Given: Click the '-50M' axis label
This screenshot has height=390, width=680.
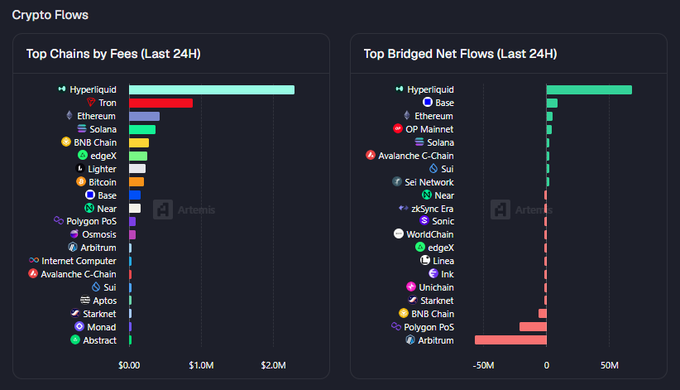Looking at the screenshot, I should coord(483,365).
